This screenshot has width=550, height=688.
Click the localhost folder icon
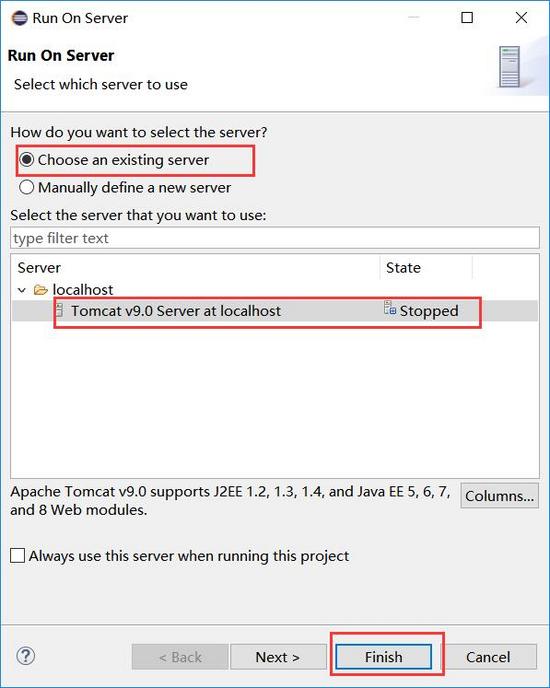click(41, 290)
